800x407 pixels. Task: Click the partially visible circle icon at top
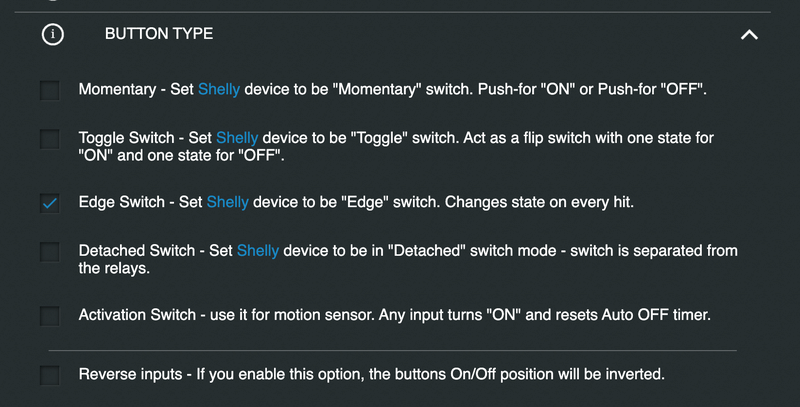(x=52, y=3)
